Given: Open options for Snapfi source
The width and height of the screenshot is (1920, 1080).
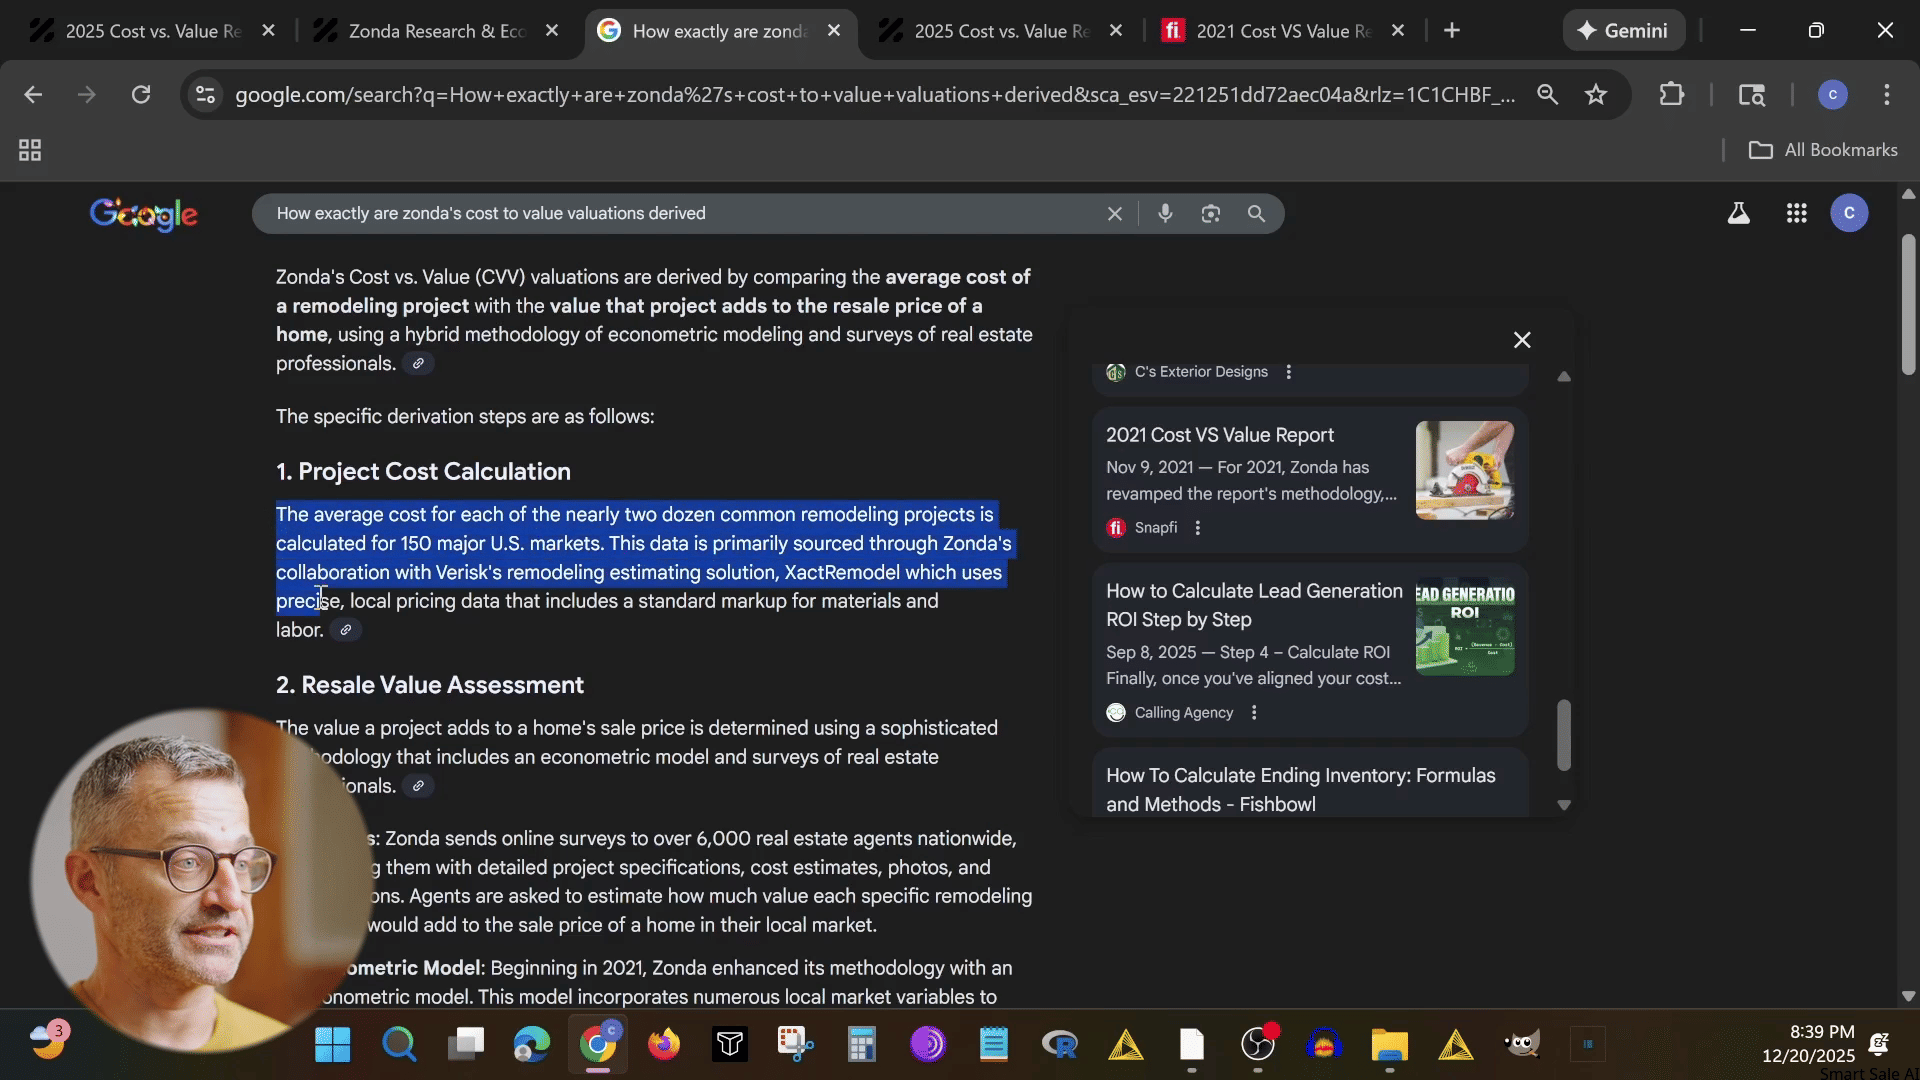Looking at the screenshot, I should 1197,528.
